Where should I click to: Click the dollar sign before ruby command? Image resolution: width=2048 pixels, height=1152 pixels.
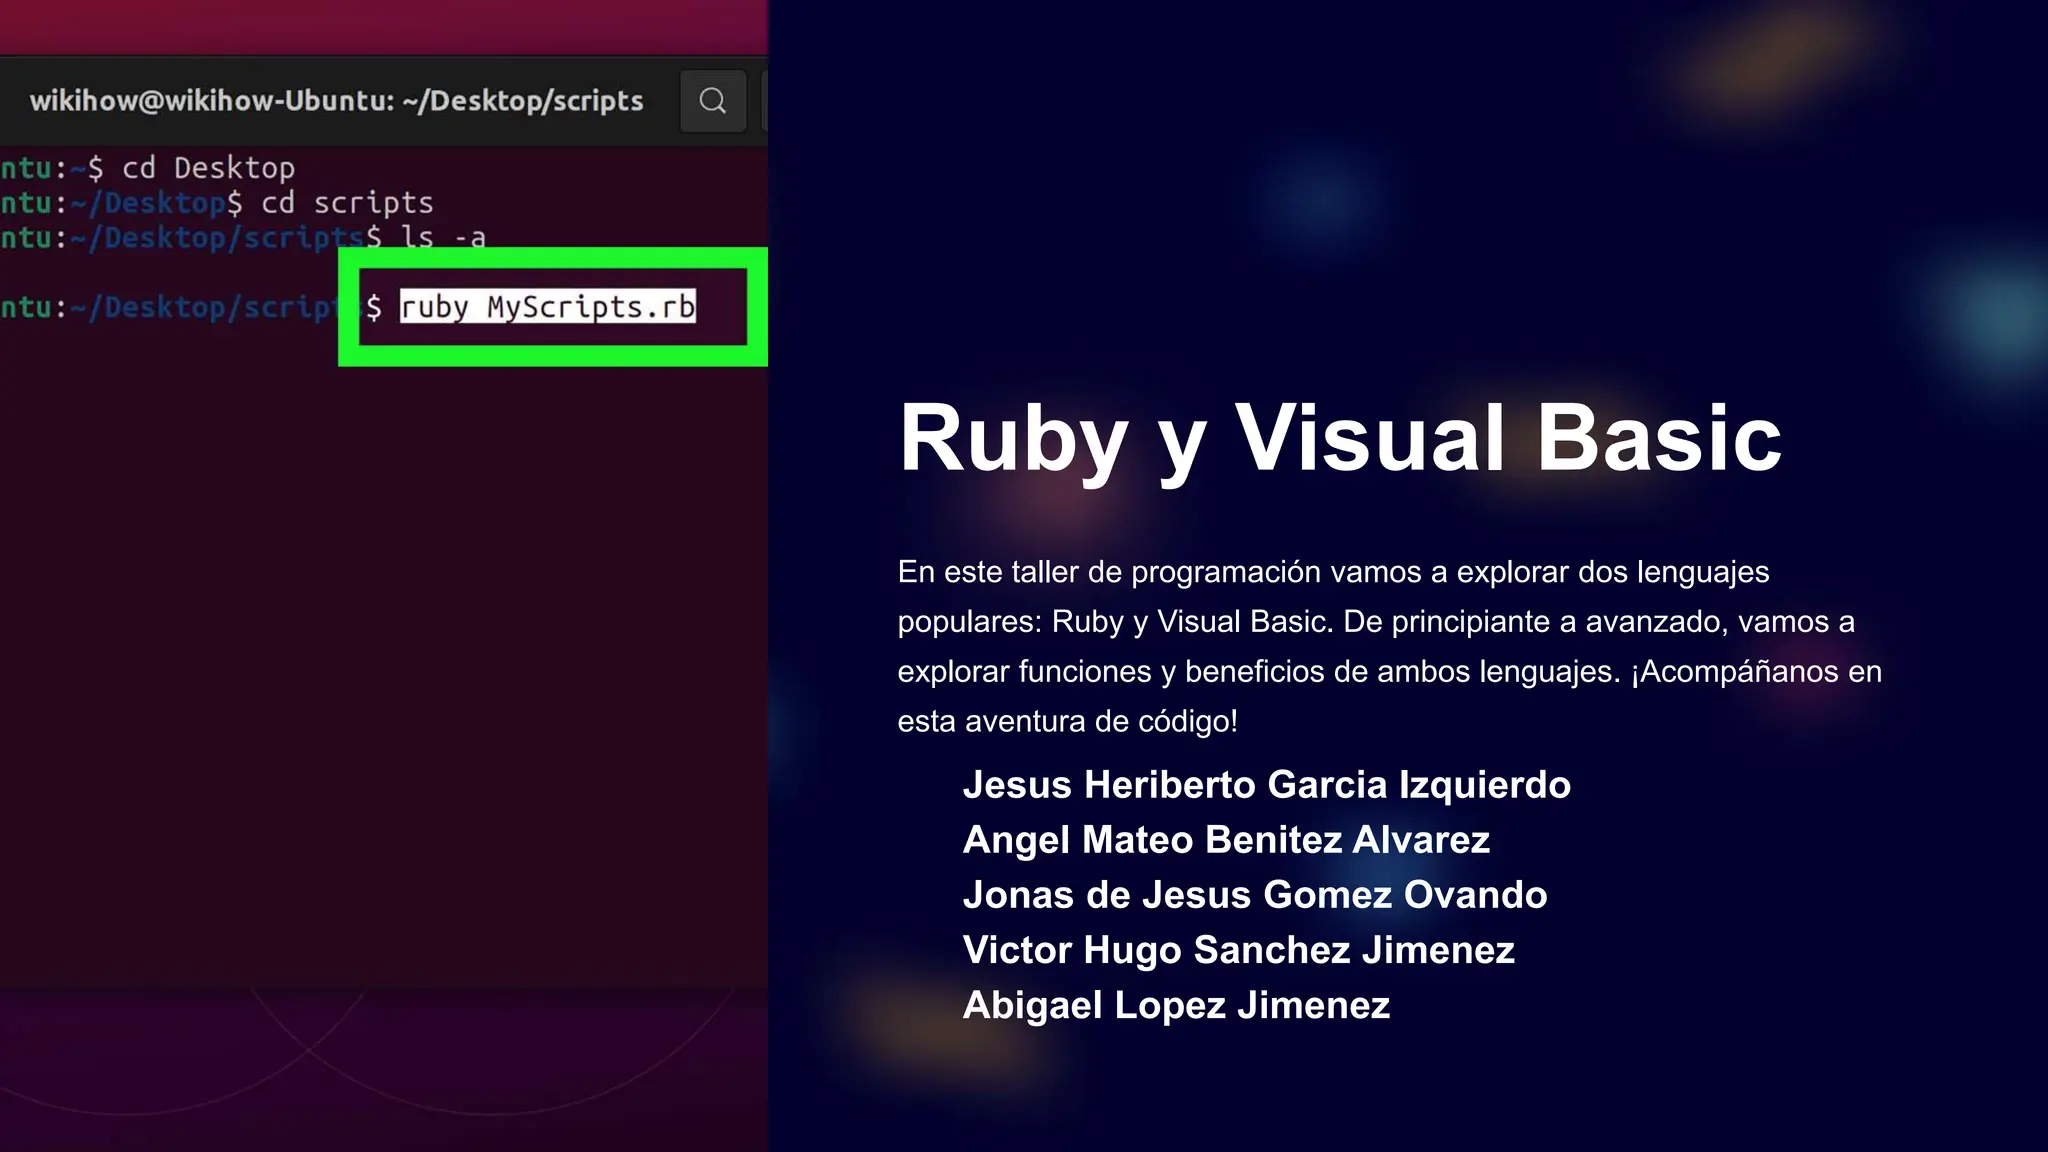tap(373, 307)
